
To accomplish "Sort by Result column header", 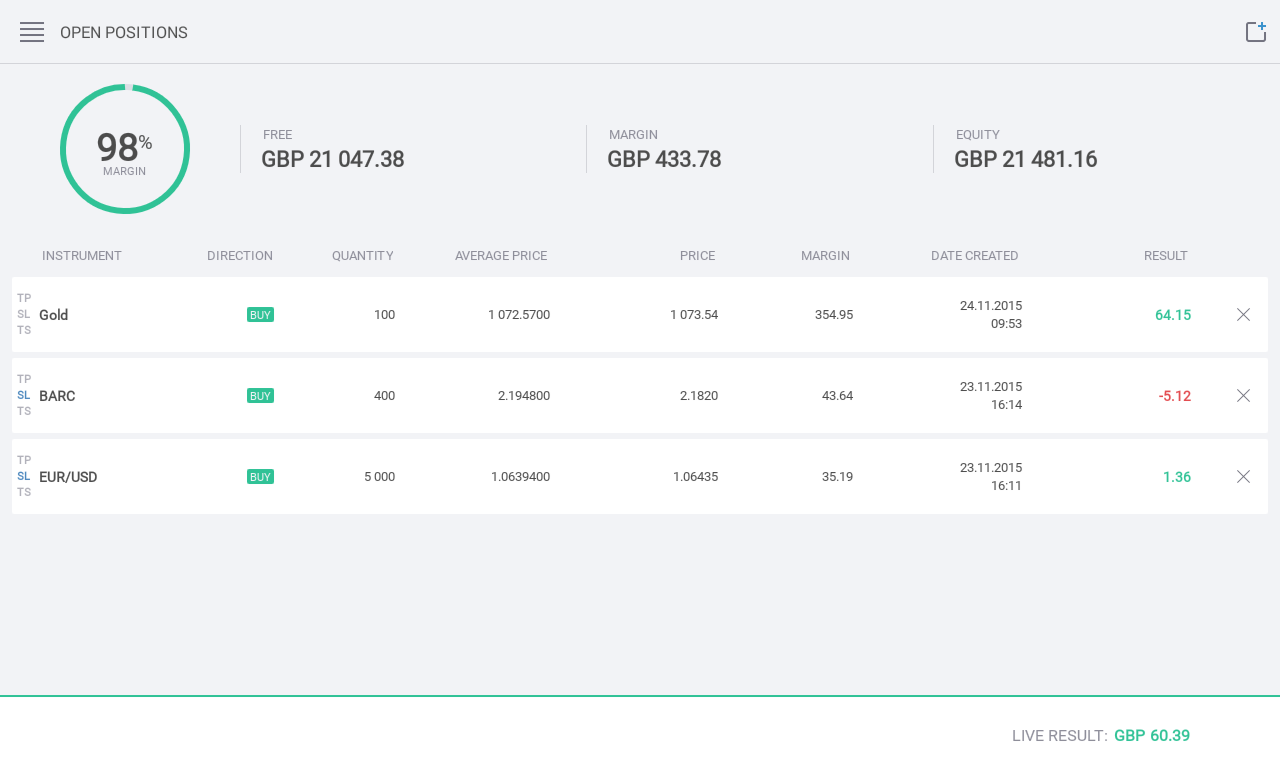I will [x=1165, y=256].
